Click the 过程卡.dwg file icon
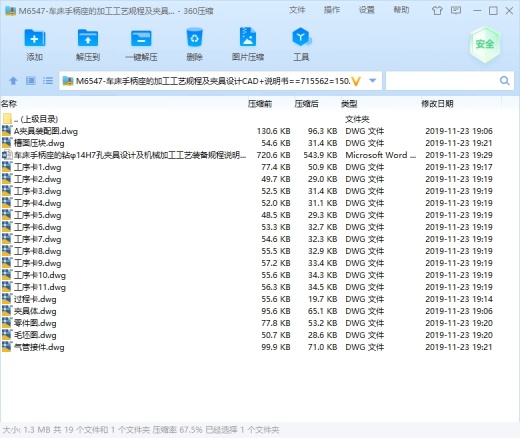This screenshot has height=438, width=520. 7,299
